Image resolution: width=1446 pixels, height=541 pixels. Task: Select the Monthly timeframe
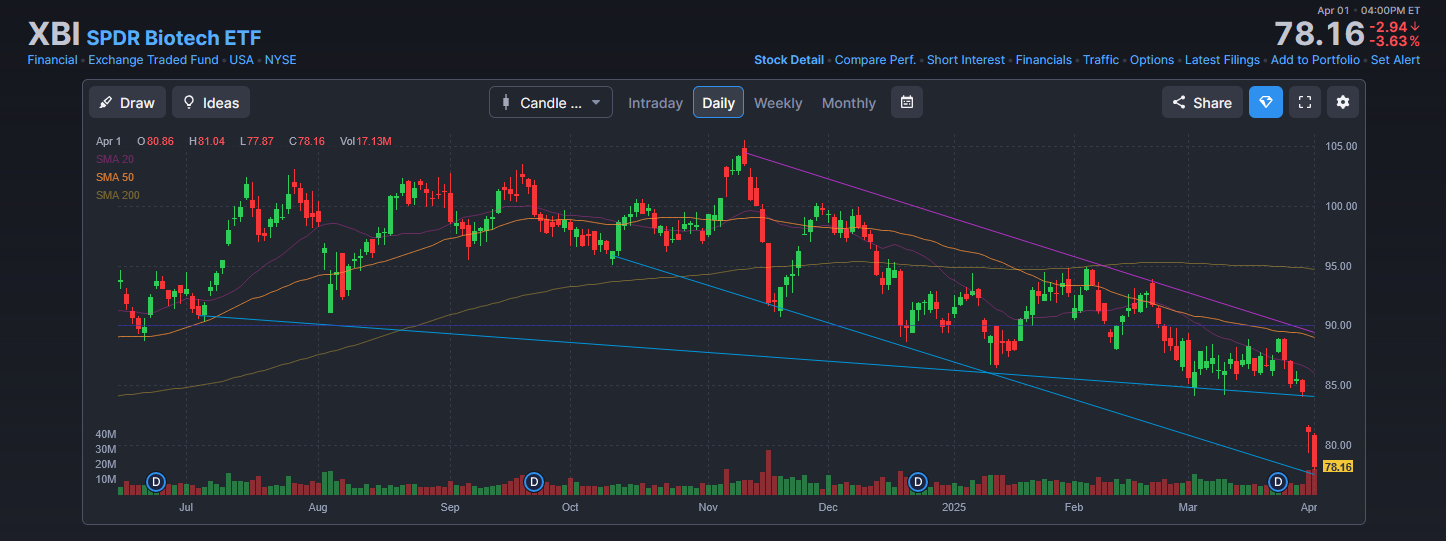click(848, 103)
